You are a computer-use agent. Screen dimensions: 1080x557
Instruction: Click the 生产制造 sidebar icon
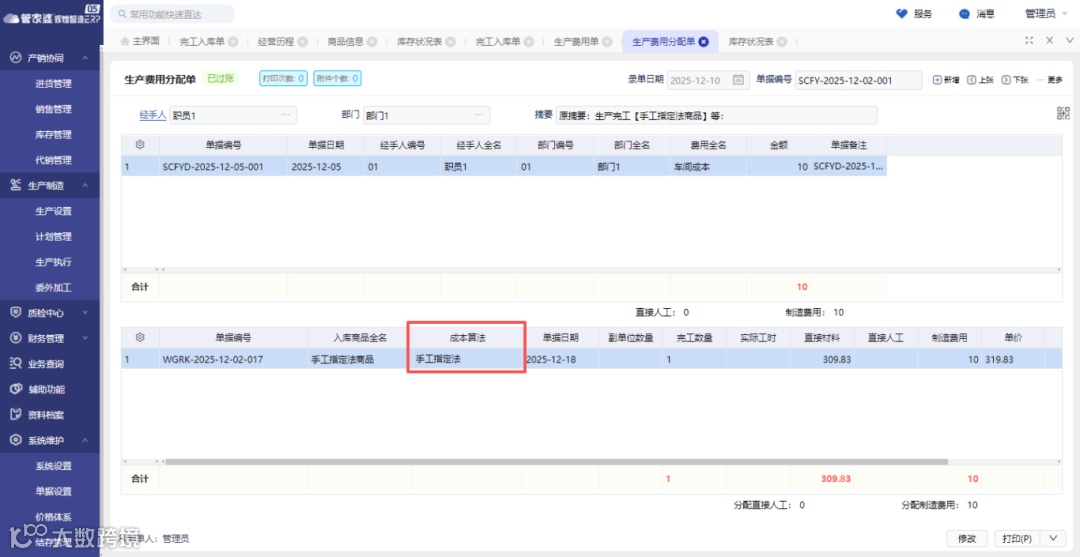tap(16, 185)
